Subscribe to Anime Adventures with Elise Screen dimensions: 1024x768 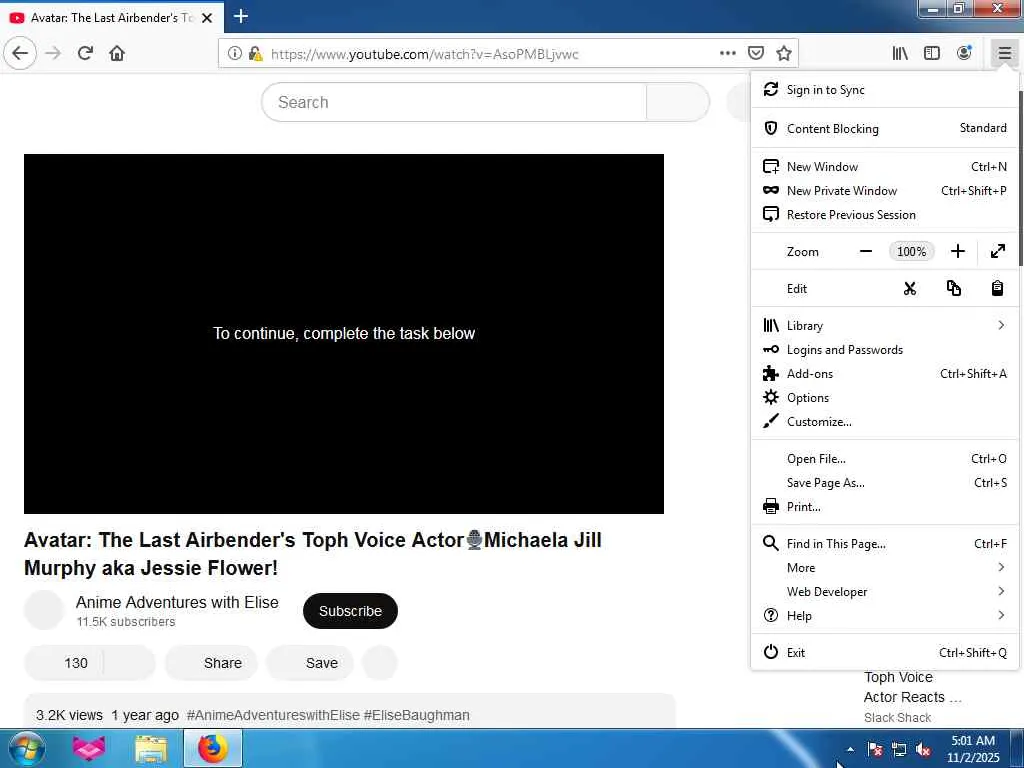tap(350, 611)
